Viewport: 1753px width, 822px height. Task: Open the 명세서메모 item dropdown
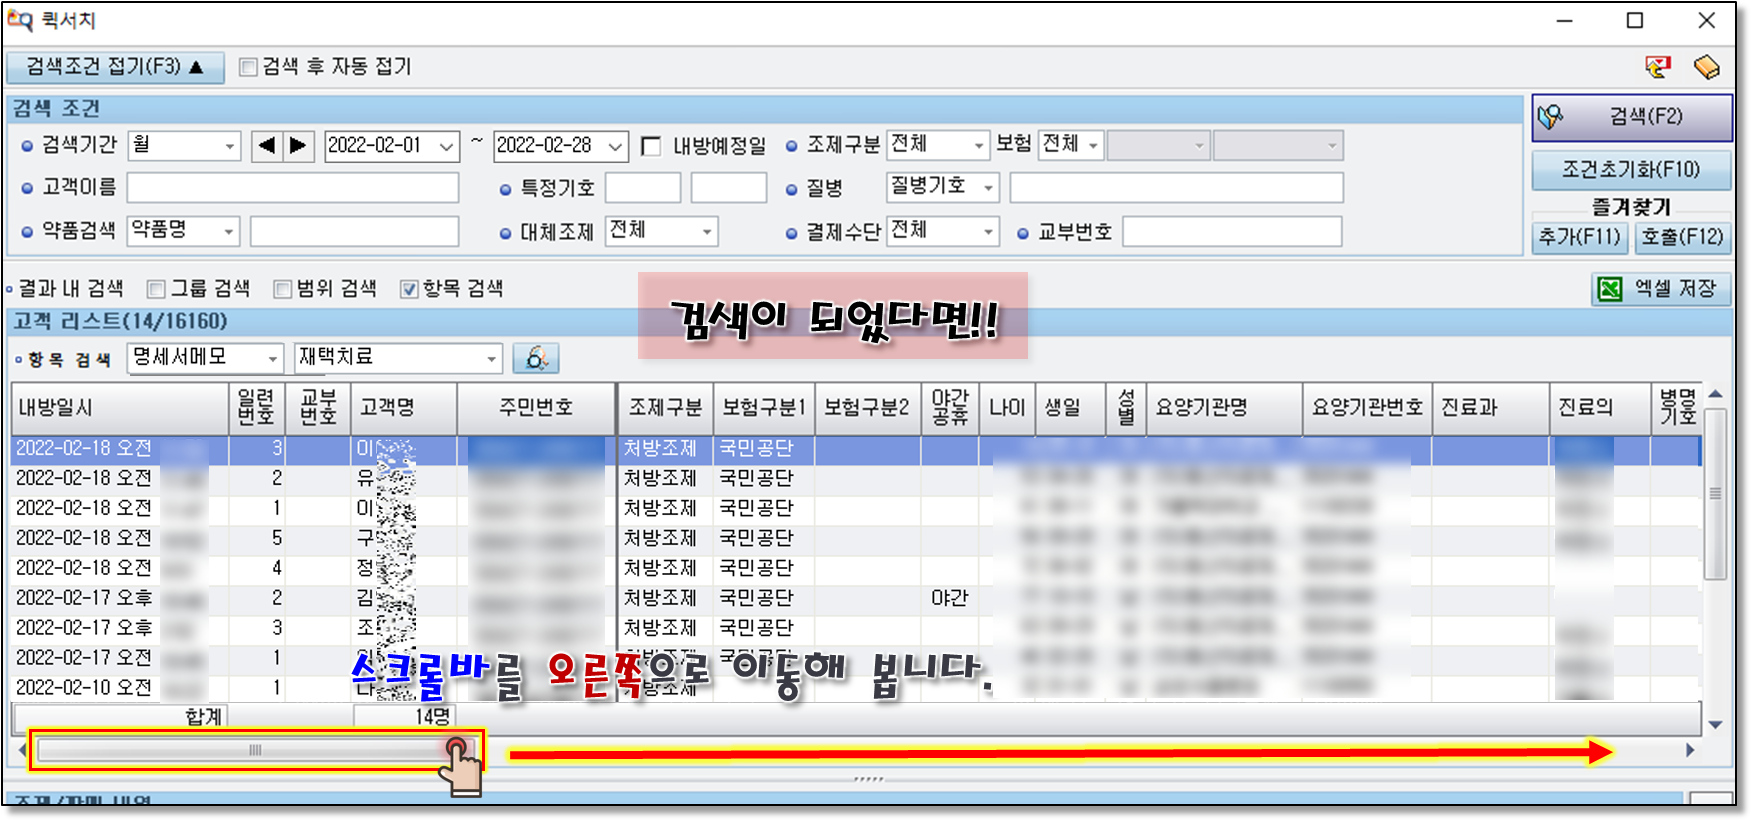(x=272, y=358)
